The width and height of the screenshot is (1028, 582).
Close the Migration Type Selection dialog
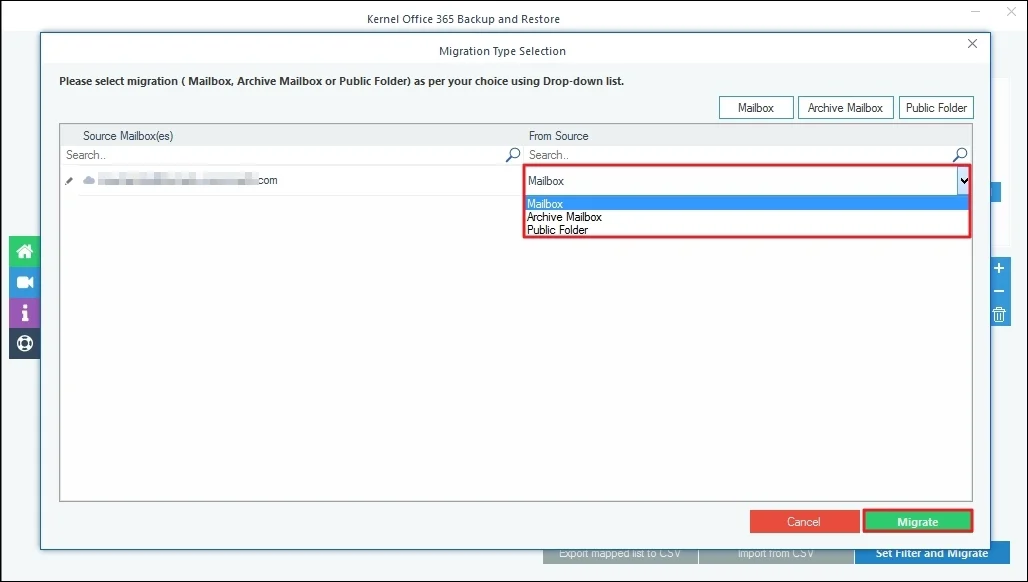[972, 43]
